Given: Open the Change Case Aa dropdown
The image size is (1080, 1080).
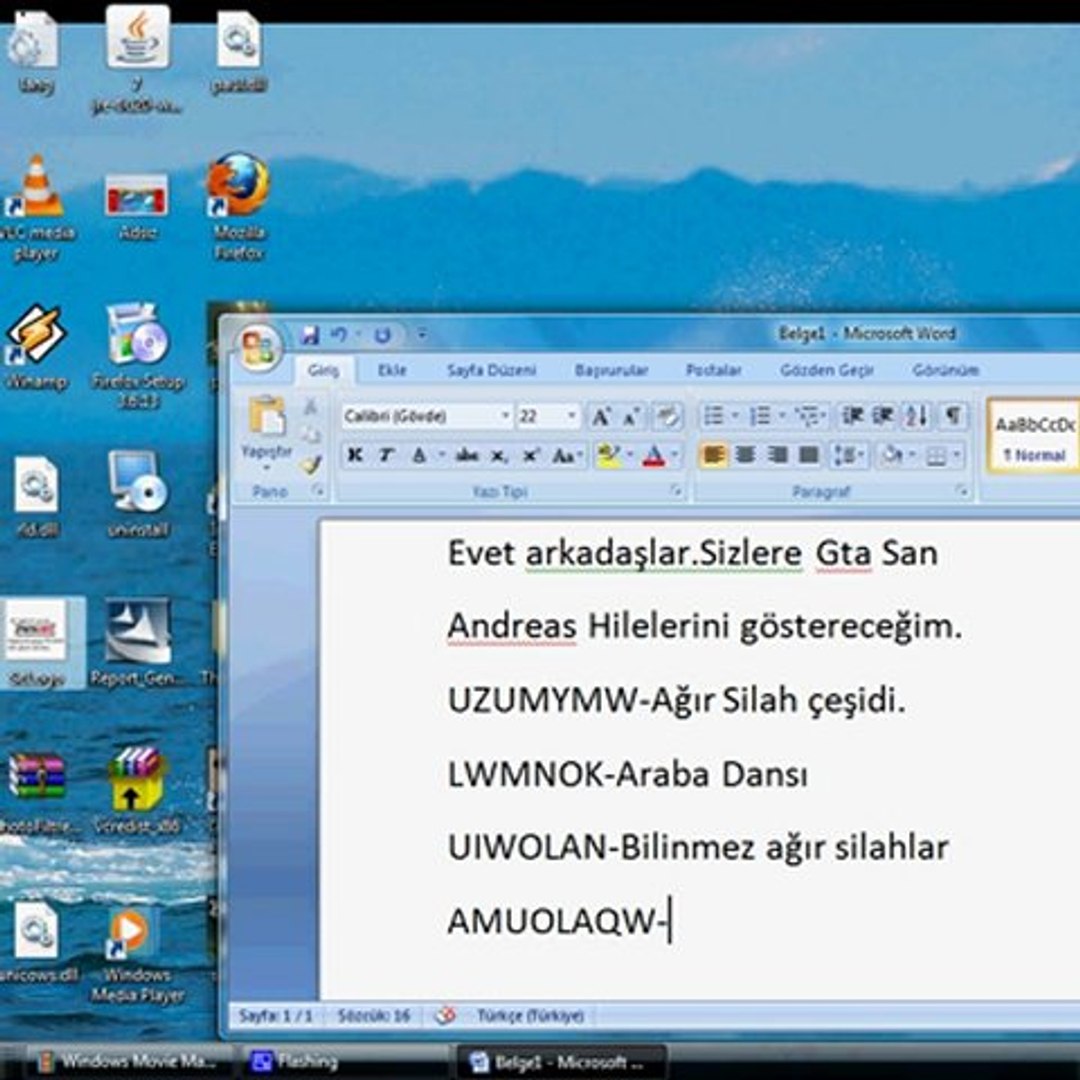Looking at the screenshot, I should tap(568, 455).
